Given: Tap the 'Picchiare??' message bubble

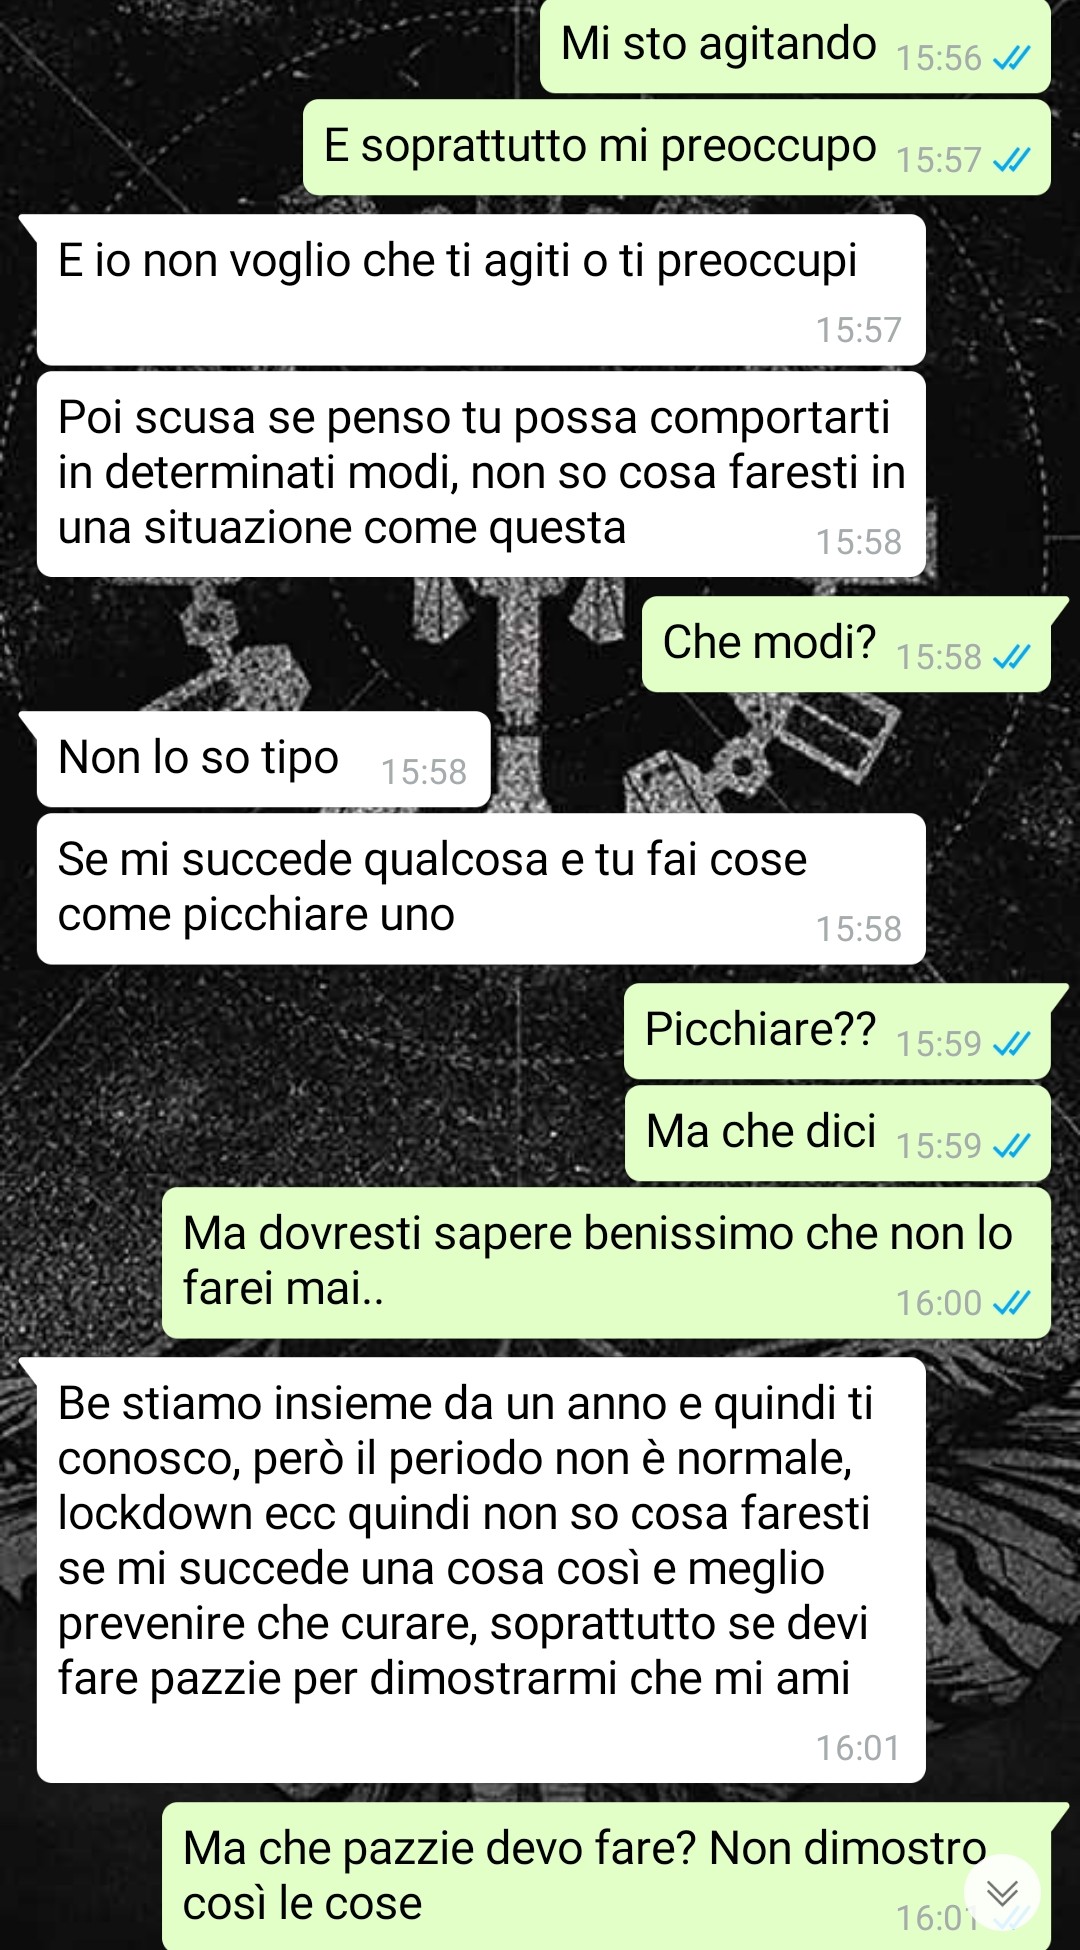Looking at the screenshot, I should pyautogui.click(x=837, y=1031).
